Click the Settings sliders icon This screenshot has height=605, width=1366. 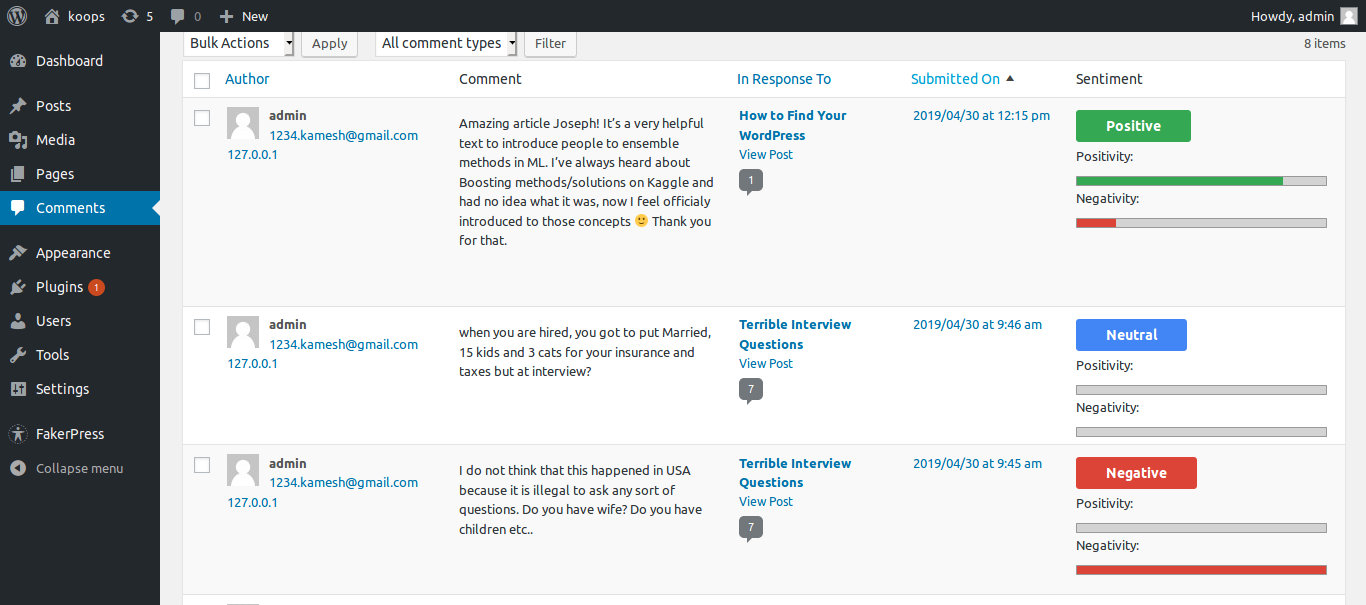(18, 389)
